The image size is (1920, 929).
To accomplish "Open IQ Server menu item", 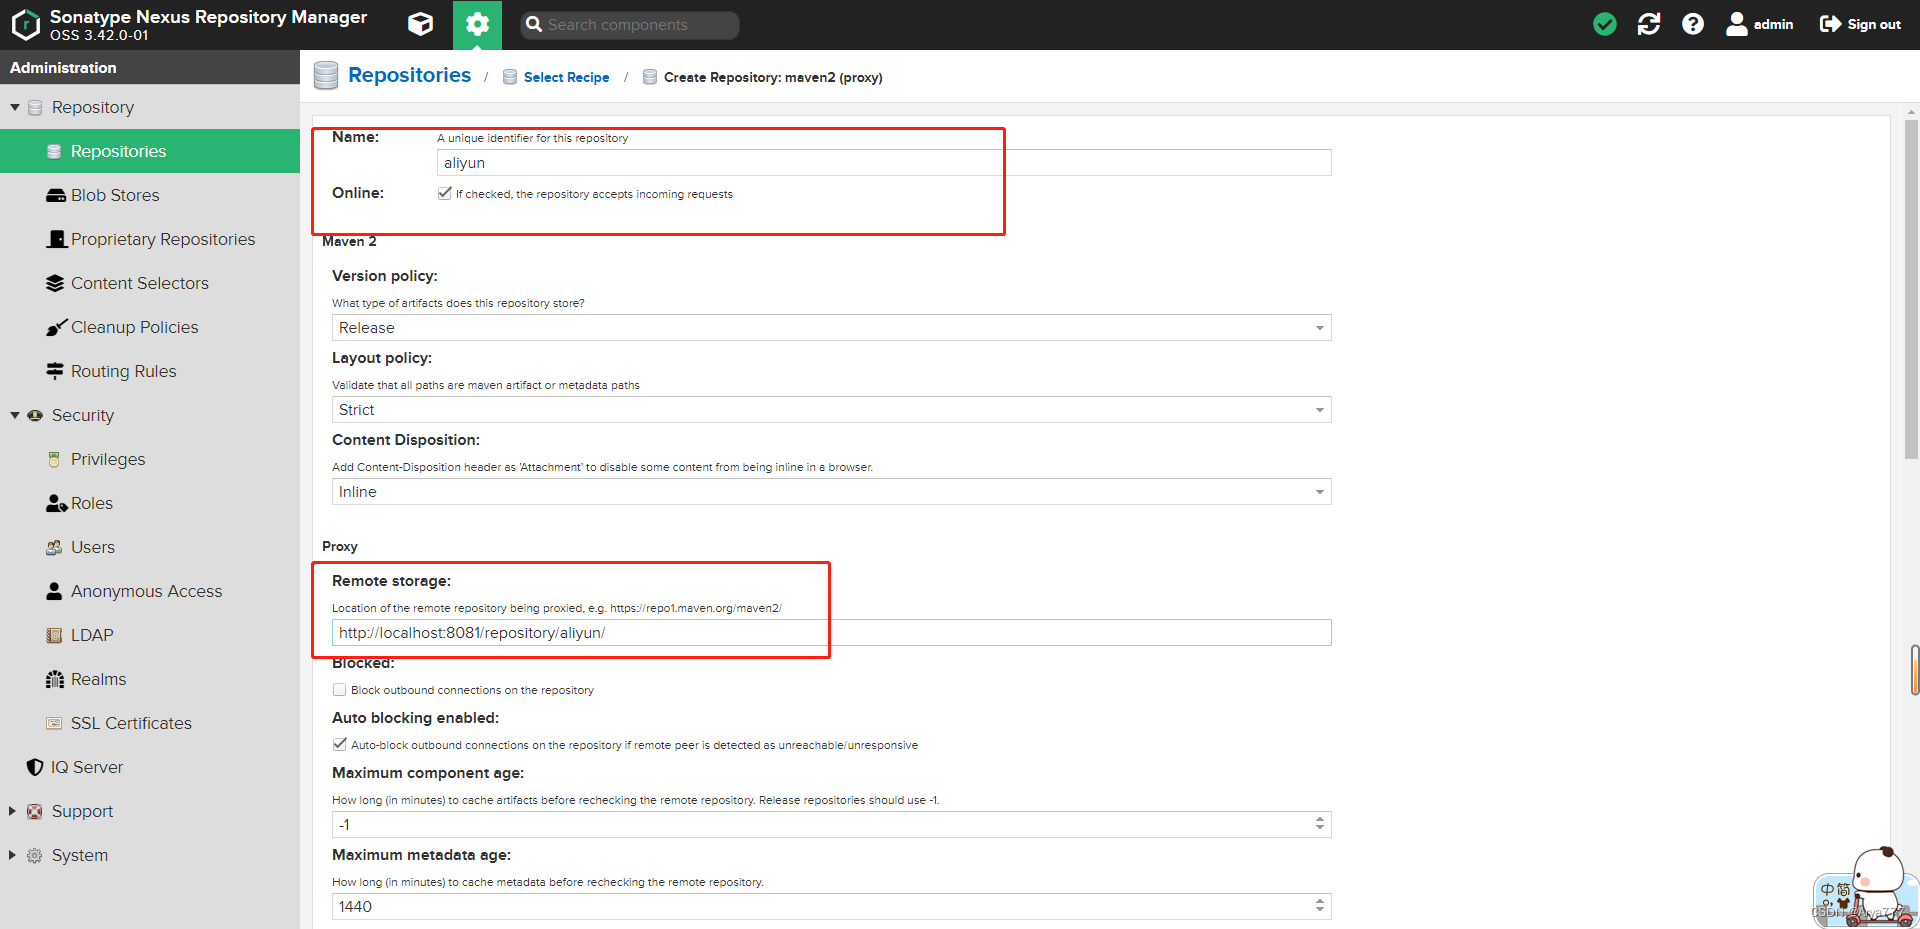I will click(x=150, y=767).
